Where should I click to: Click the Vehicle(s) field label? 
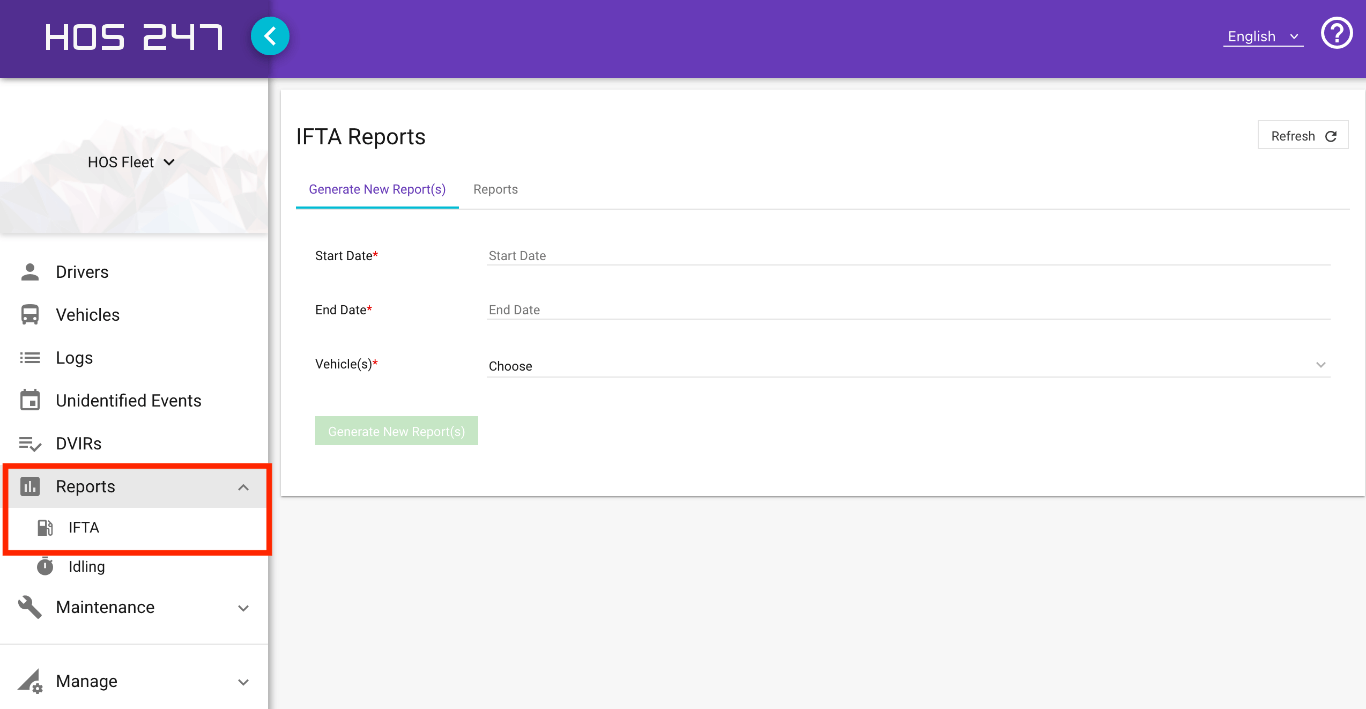point(346,364)
